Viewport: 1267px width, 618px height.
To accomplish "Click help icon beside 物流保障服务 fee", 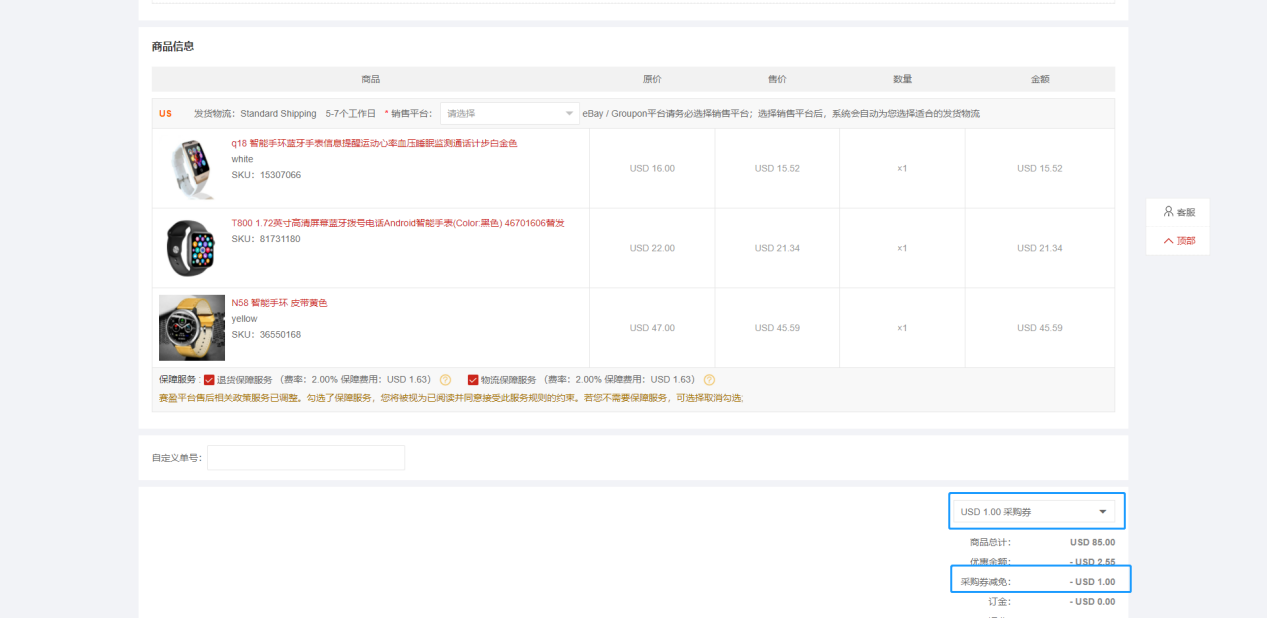I will pyautogui.click(x=709, y=380).
